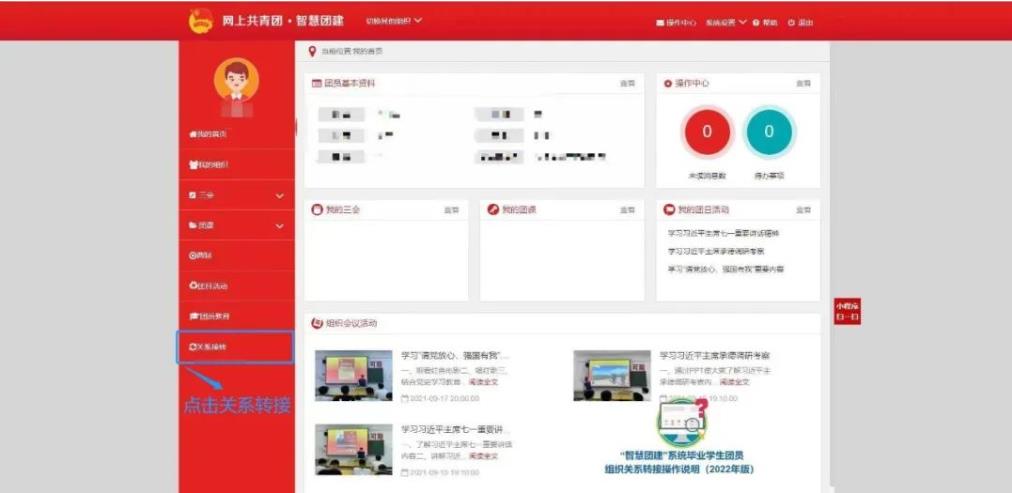Open 我的组织 in the sidebar
Image resolution: width=1012 pixels, height=493 pixels.
tap(208, 165)
